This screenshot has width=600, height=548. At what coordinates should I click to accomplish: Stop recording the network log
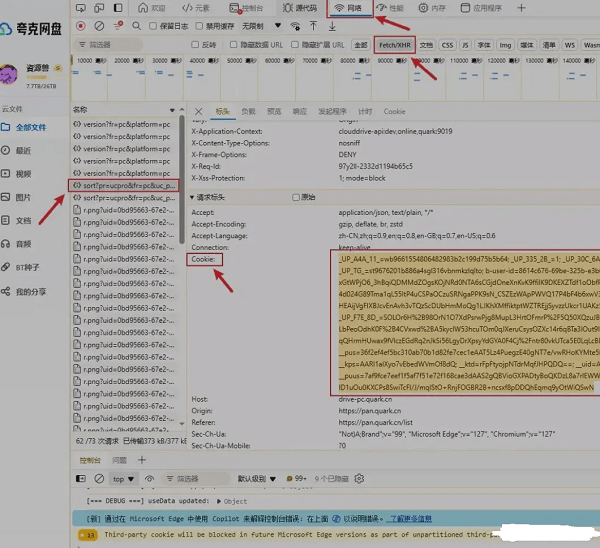tap(81, 26)
